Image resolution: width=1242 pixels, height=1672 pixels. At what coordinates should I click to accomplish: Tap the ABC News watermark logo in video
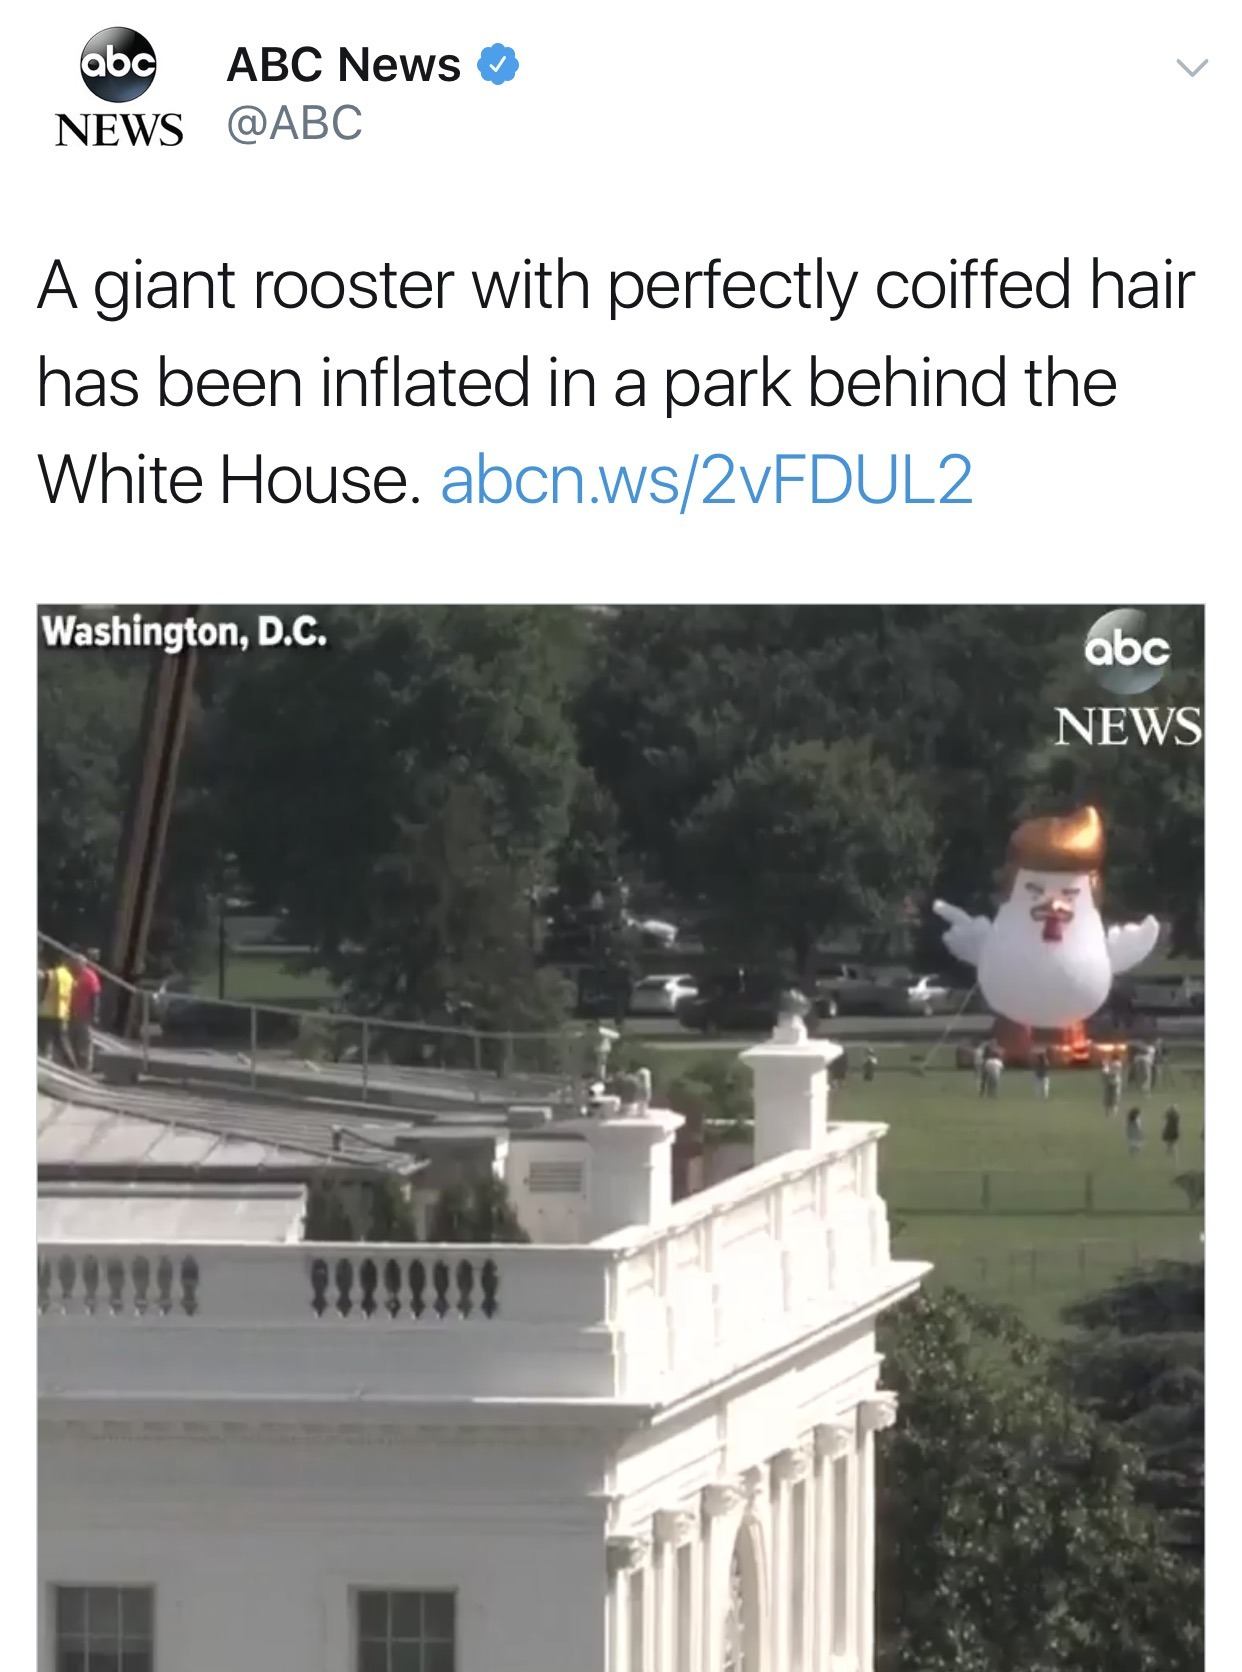1128,679
